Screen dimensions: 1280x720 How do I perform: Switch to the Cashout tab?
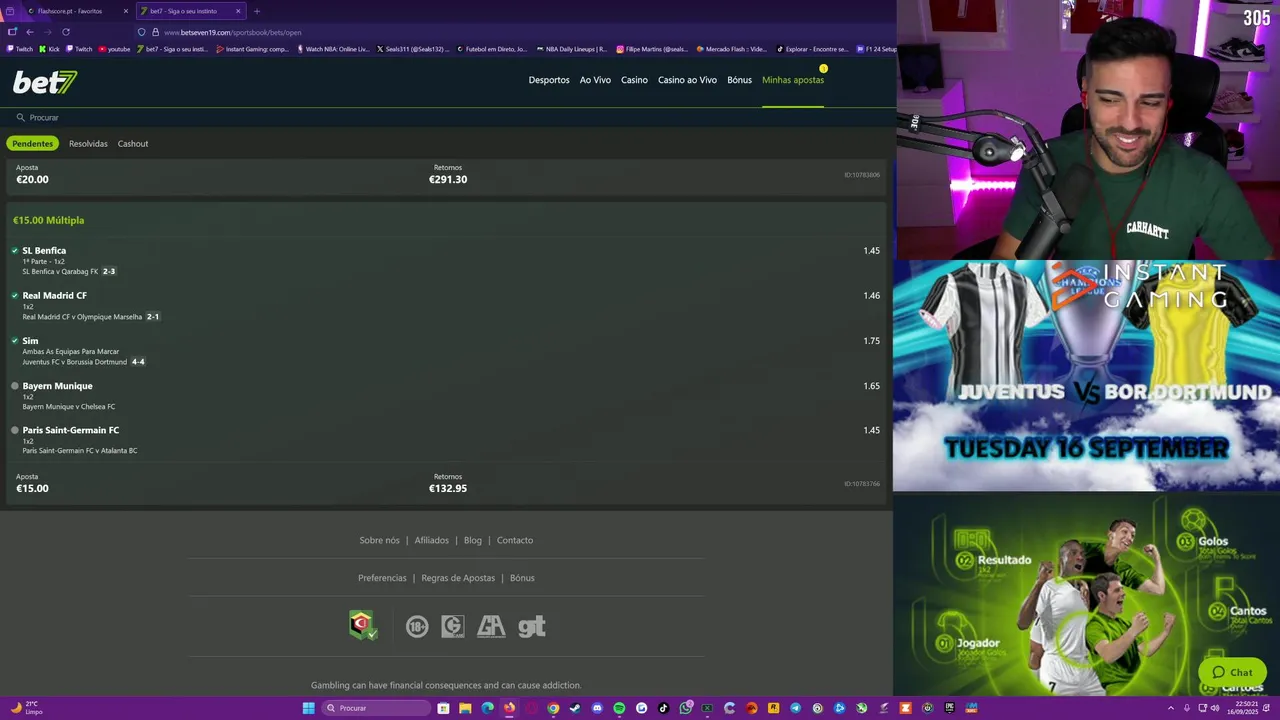133,144
